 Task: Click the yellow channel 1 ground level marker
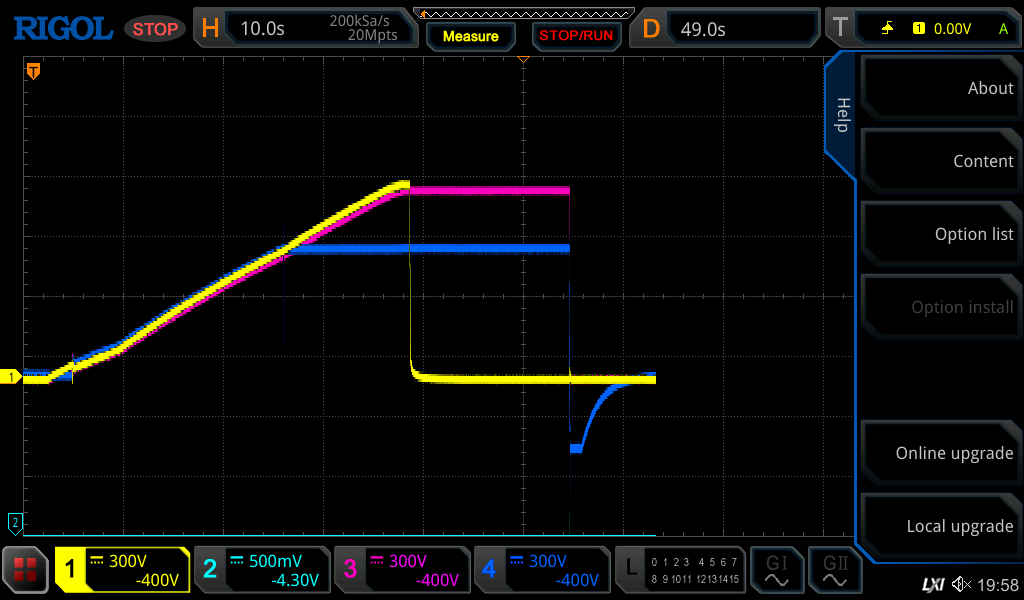coord(13,377)
